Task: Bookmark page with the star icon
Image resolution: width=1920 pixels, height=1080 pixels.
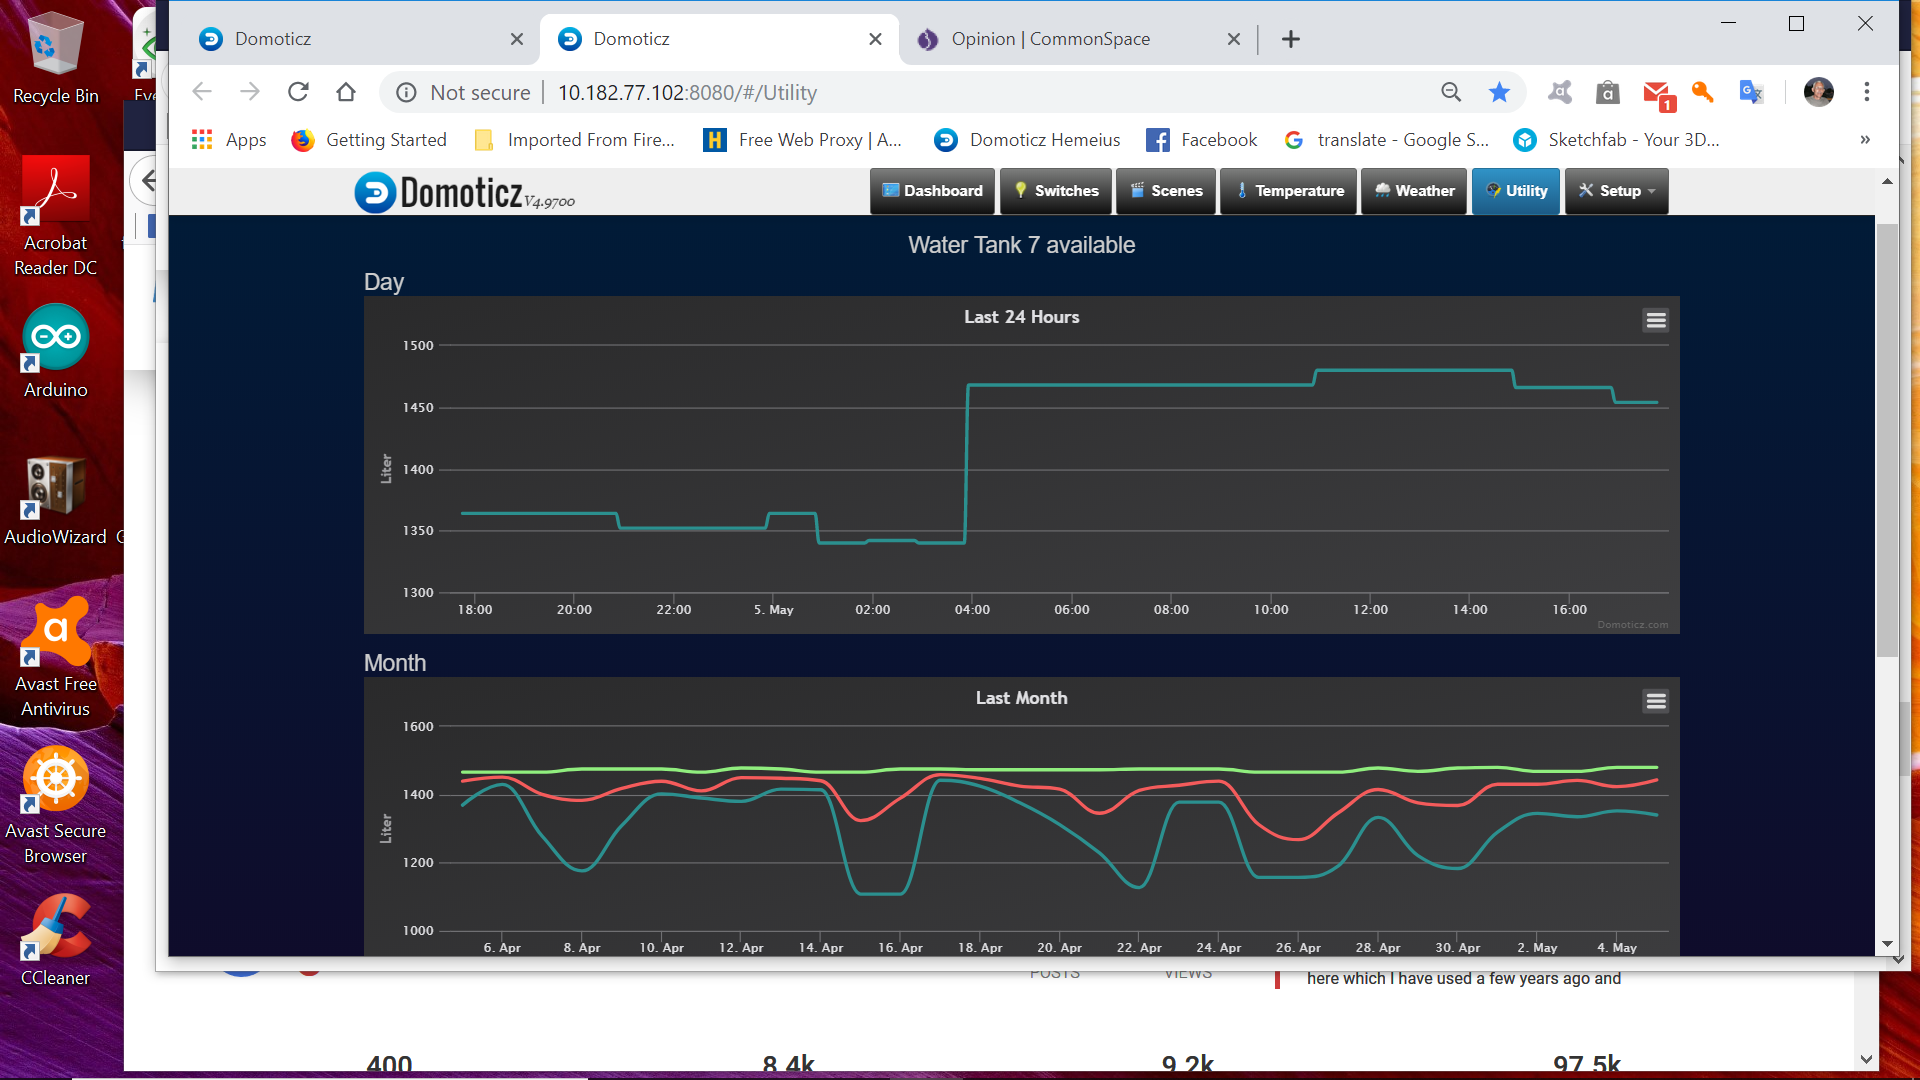Action: 1498,93
